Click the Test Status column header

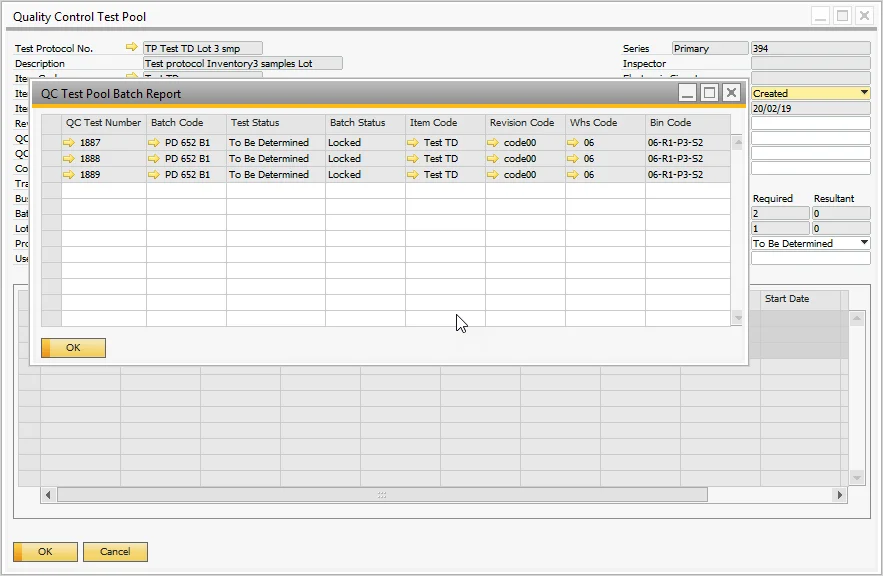tap(276, 123)
